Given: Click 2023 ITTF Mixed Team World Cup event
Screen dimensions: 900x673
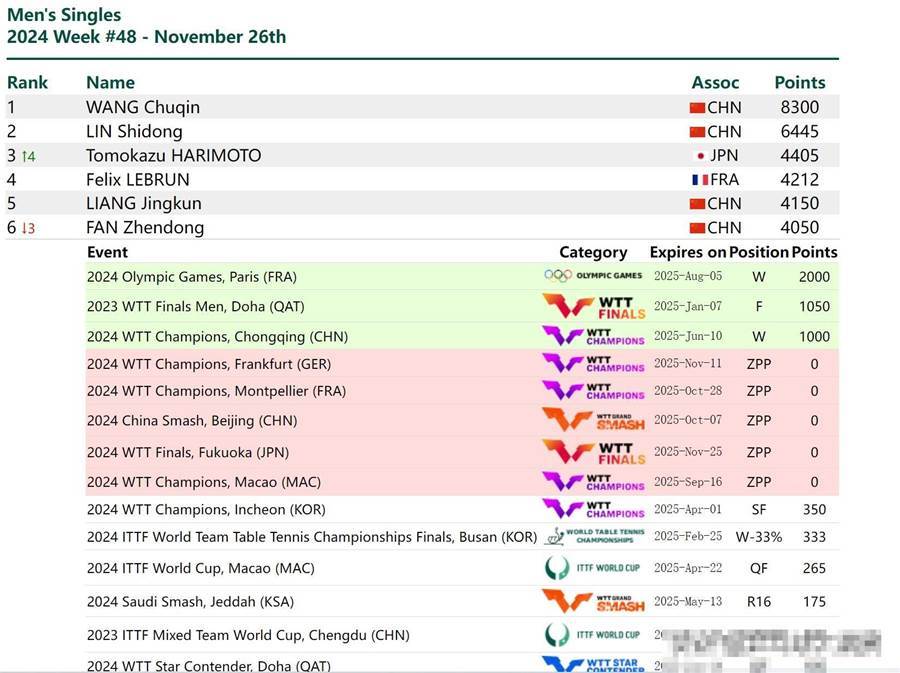Looking at the screenshot, I should click(x=249, y=635).
